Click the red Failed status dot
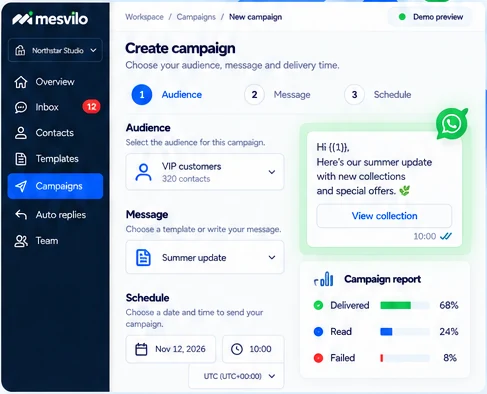Image resolution: width=487 pixels, height=394 pixels. pos(318,358)
